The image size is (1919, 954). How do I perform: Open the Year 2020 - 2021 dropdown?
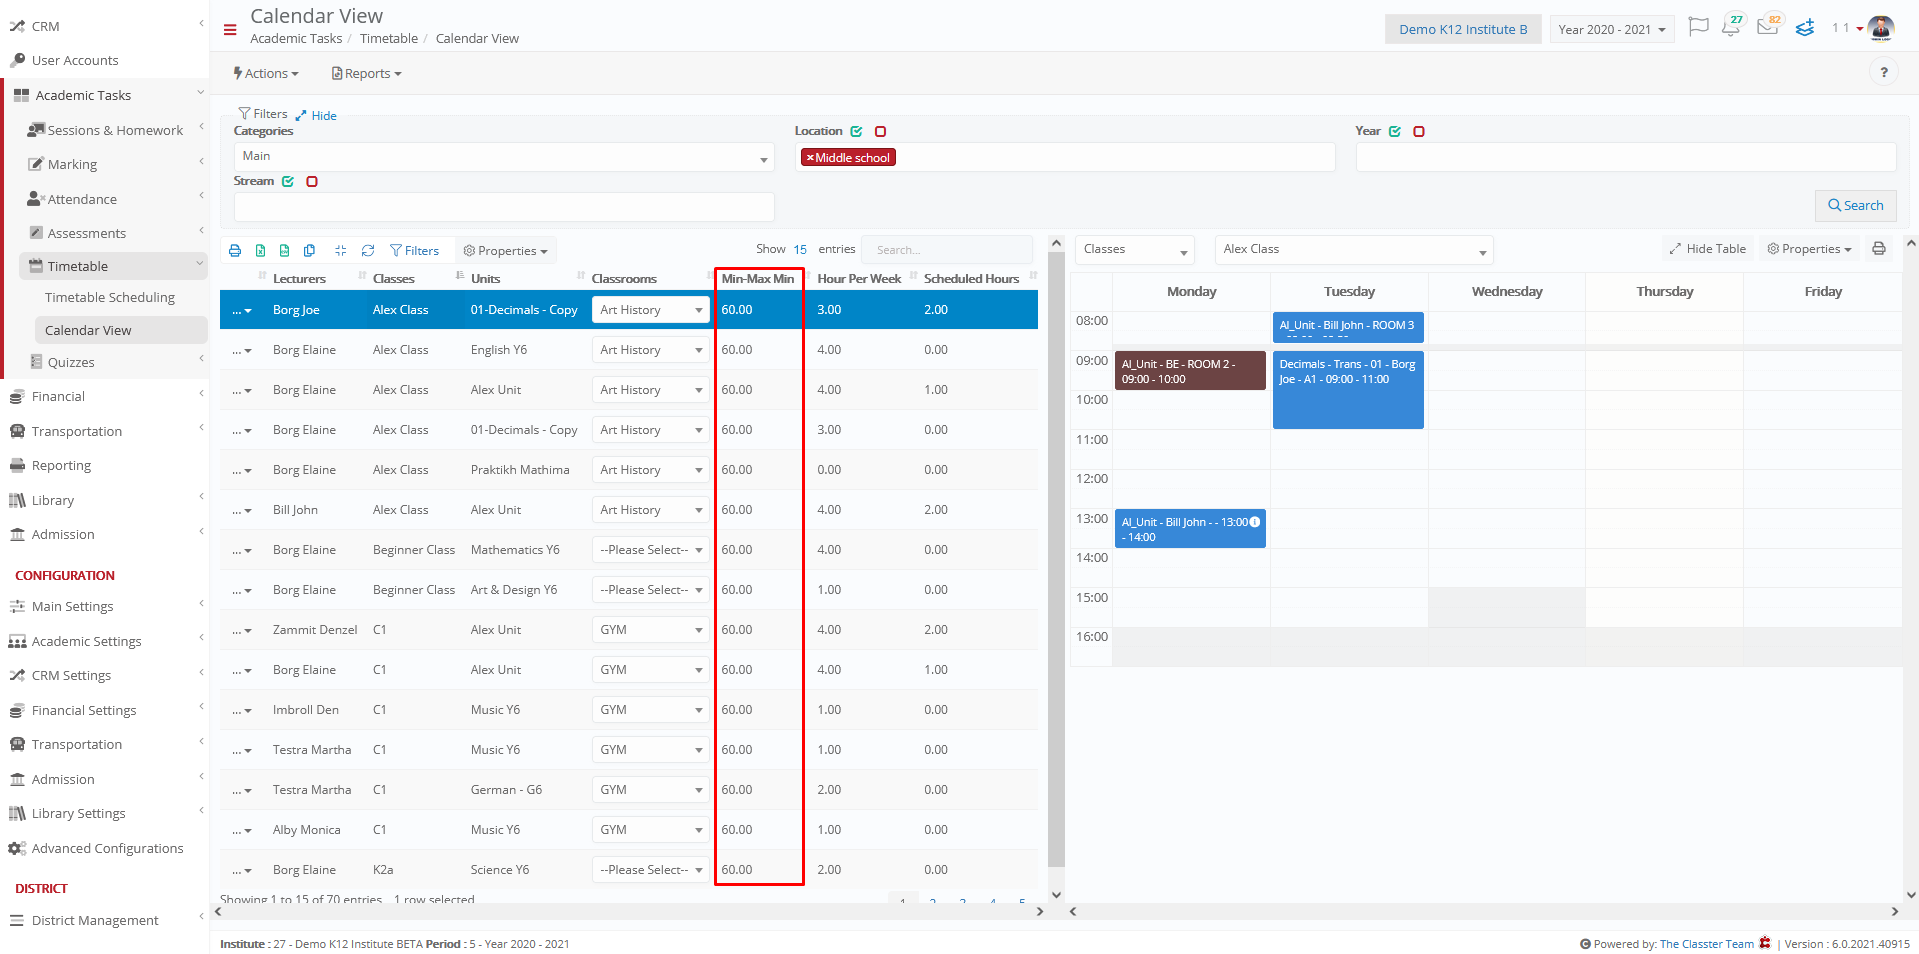pyautogui.click(x=1612, y=29)
